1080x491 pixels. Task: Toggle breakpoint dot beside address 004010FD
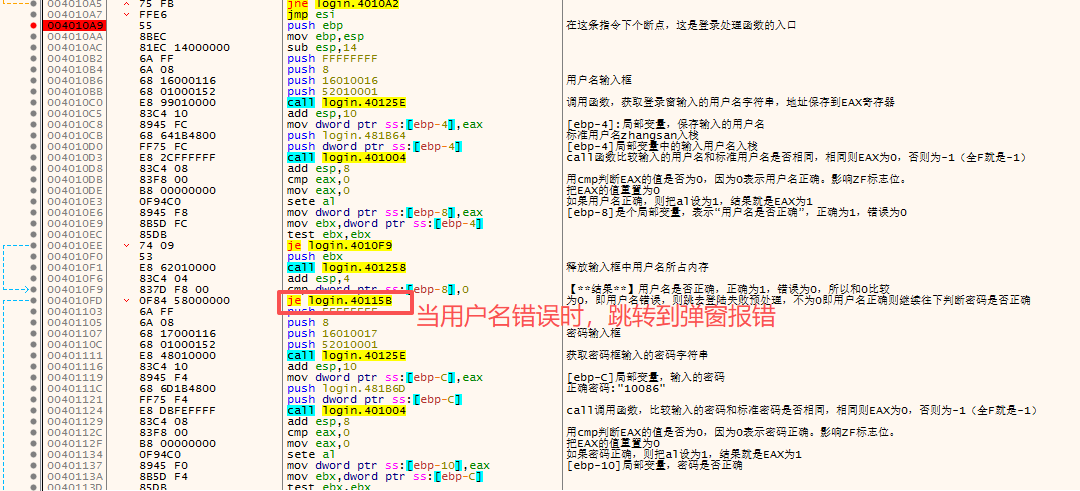click(32, 300)
